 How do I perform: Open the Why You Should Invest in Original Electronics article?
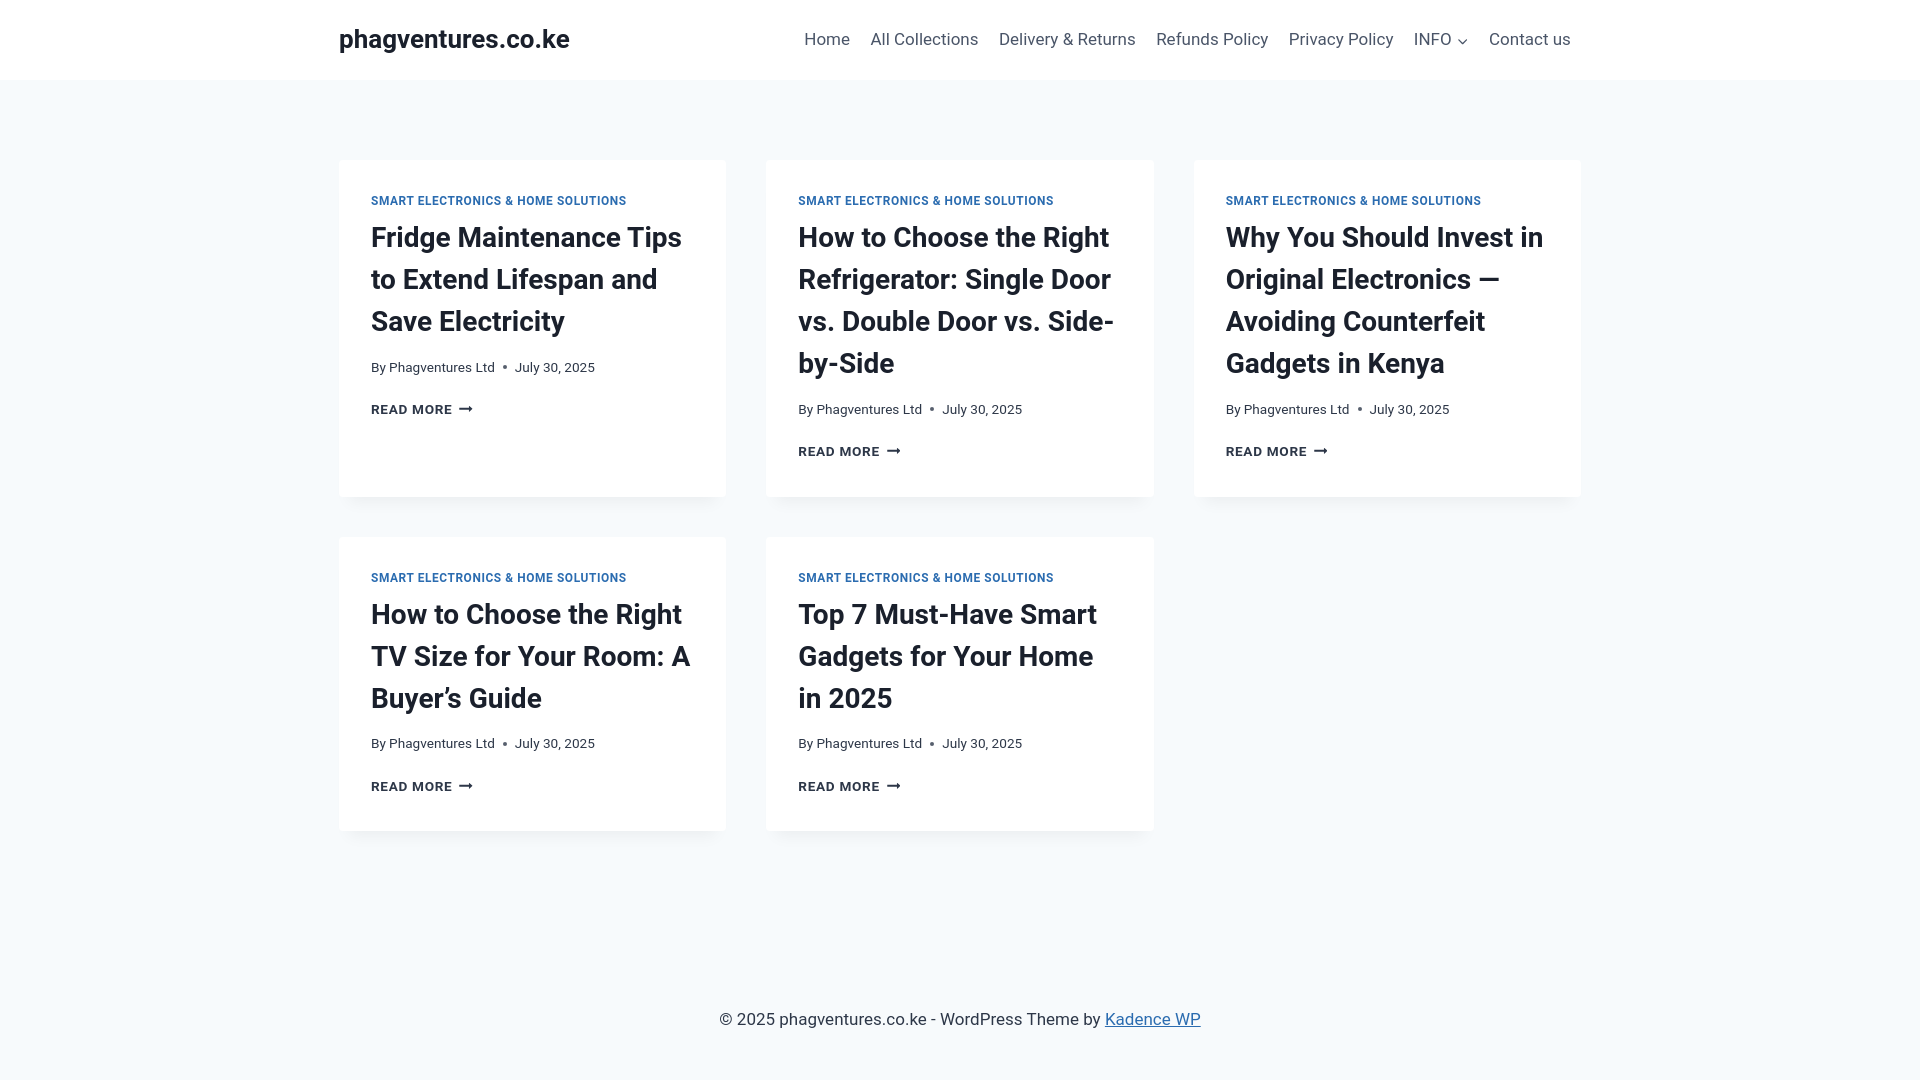point(1384,300)
